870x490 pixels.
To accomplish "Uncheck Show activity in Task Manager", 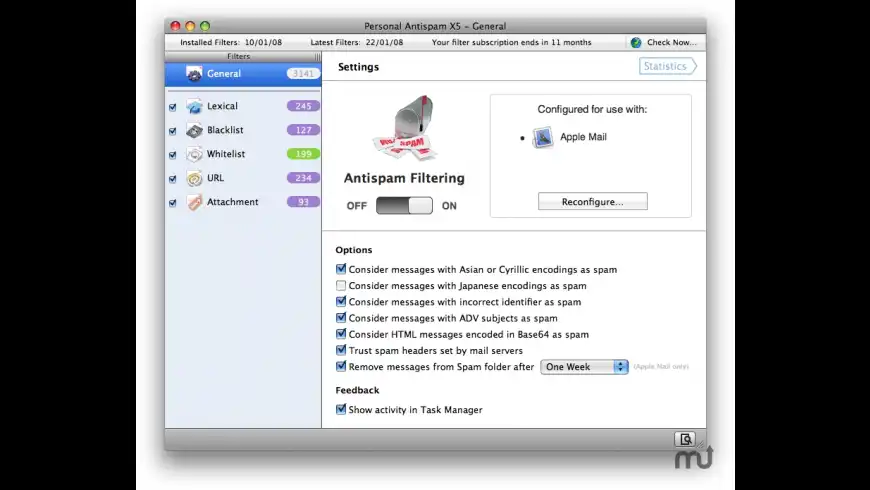I will point(341,409).
